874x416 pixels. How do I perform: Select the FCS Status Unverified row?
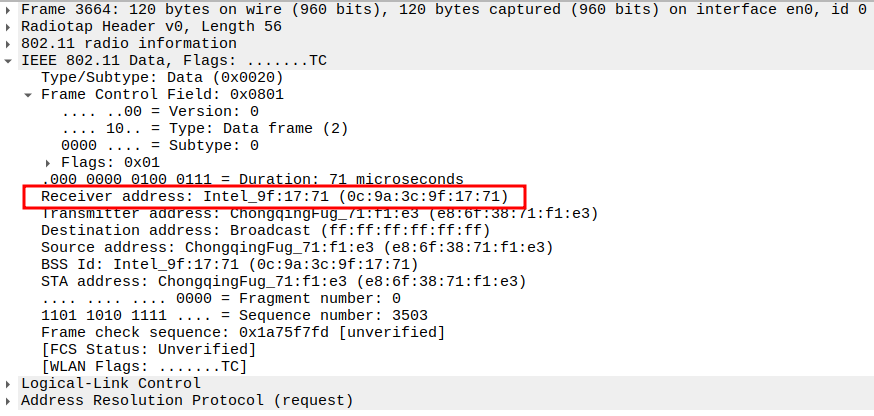click(148, 349)
